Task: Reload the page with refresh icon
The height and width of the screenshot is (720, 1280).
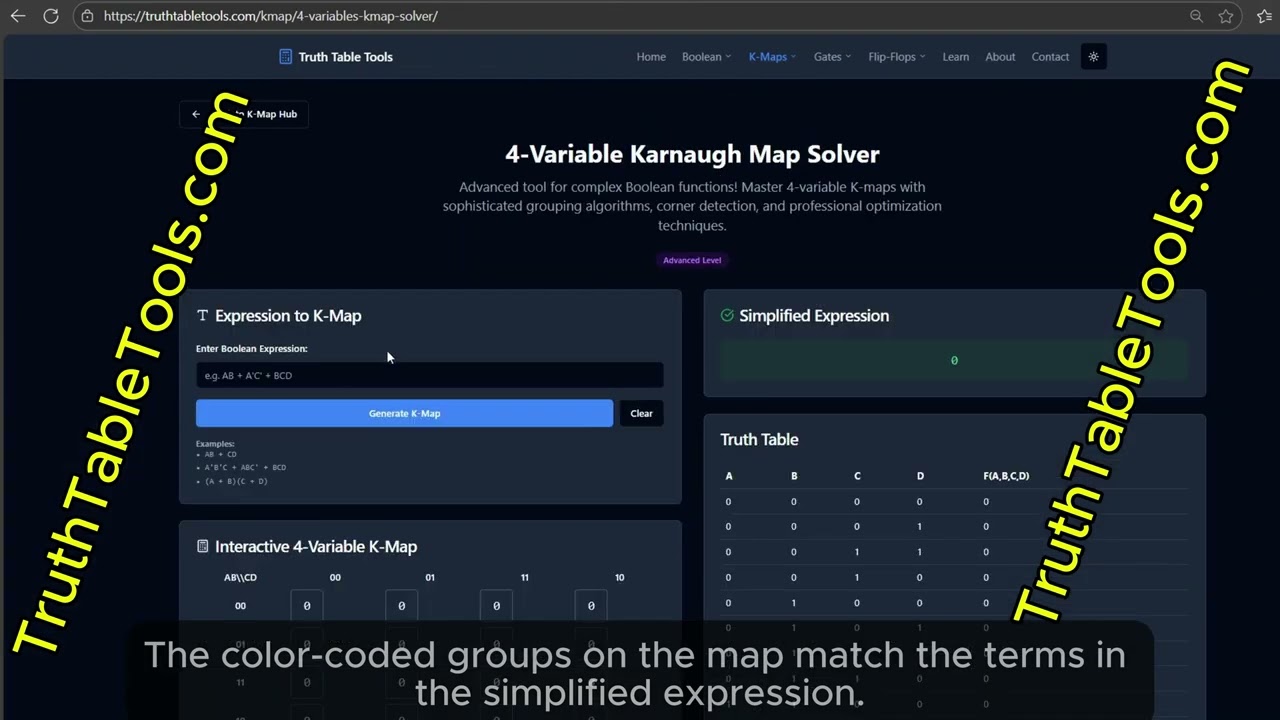Action: click(51, 16)
